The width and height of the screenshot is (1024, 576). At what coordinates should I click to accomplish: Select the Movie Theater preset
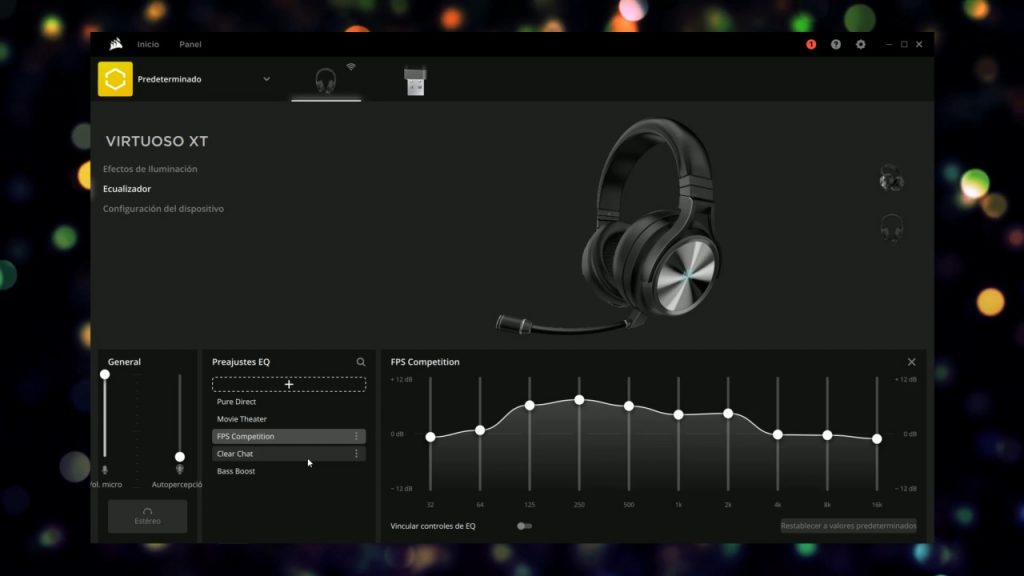pyautogui.click(x=289, y=419)
